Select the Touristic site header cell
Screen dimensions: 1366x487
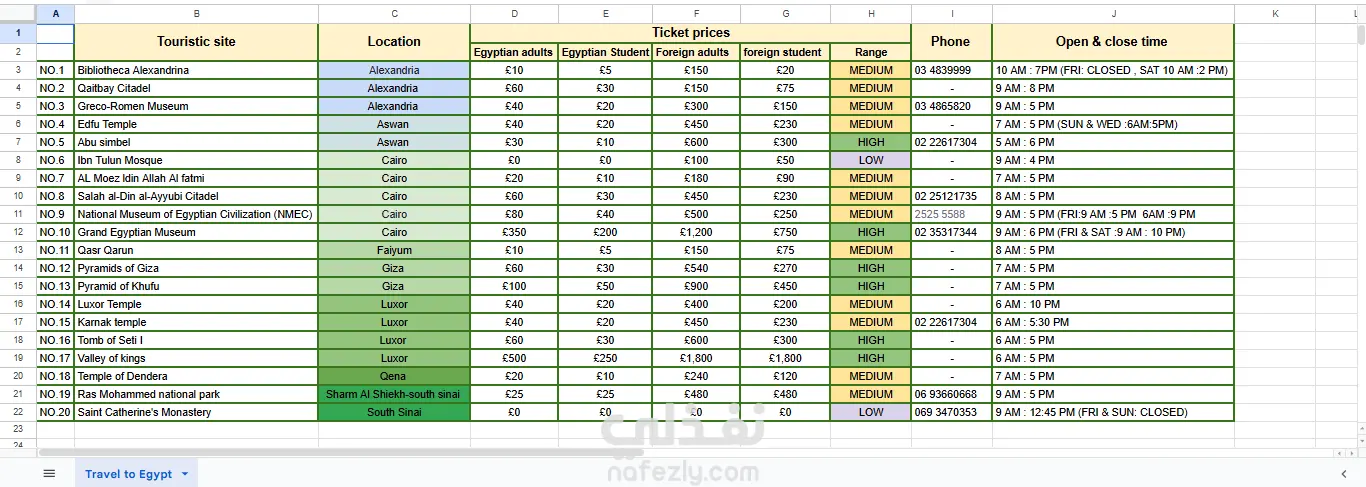pos(196,42)
